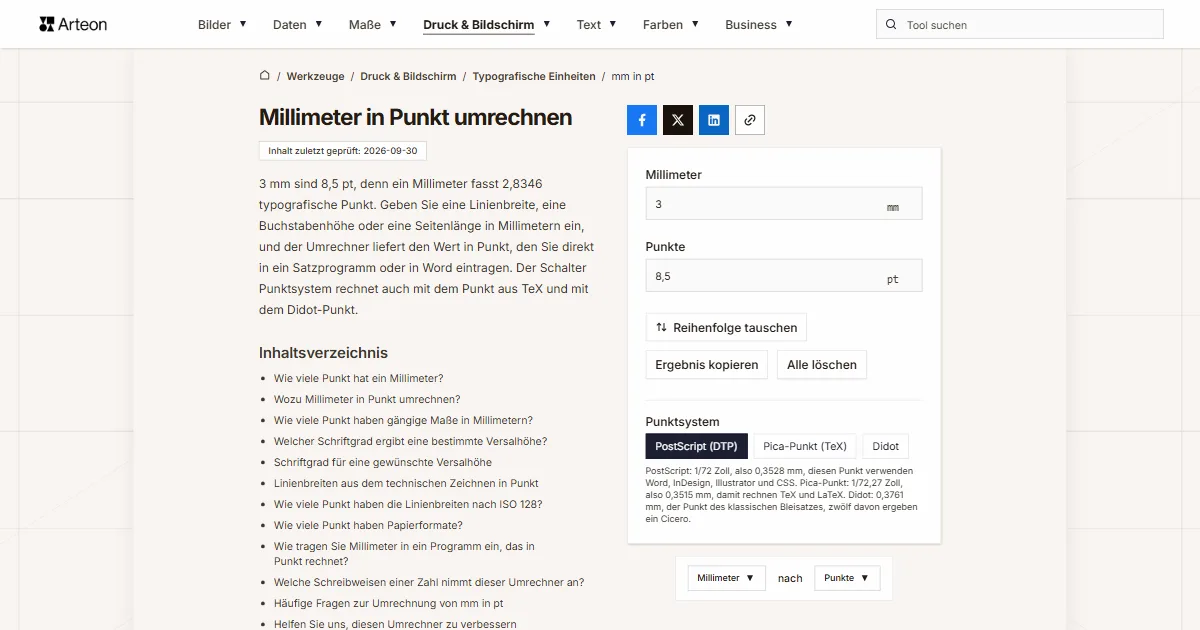Copy page link via chain icon
Viewport: 1200px width, 630px height.
pyautogui.click(x=750, y=120)
